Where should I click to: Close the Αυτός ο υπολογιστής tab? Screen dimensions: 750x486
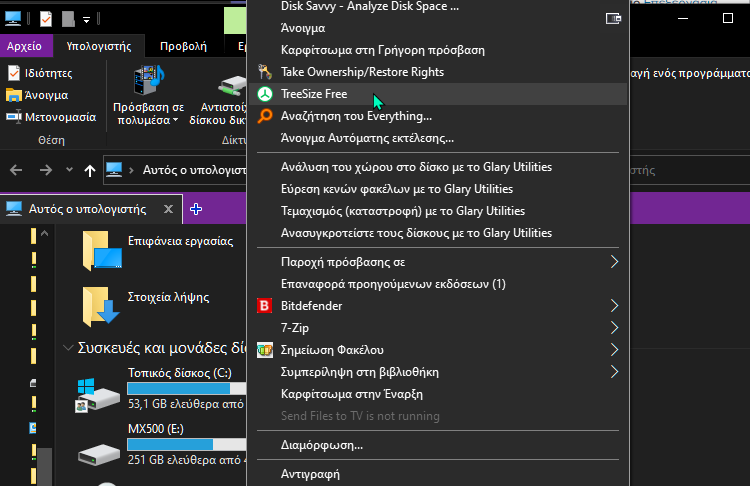point(168,209)
